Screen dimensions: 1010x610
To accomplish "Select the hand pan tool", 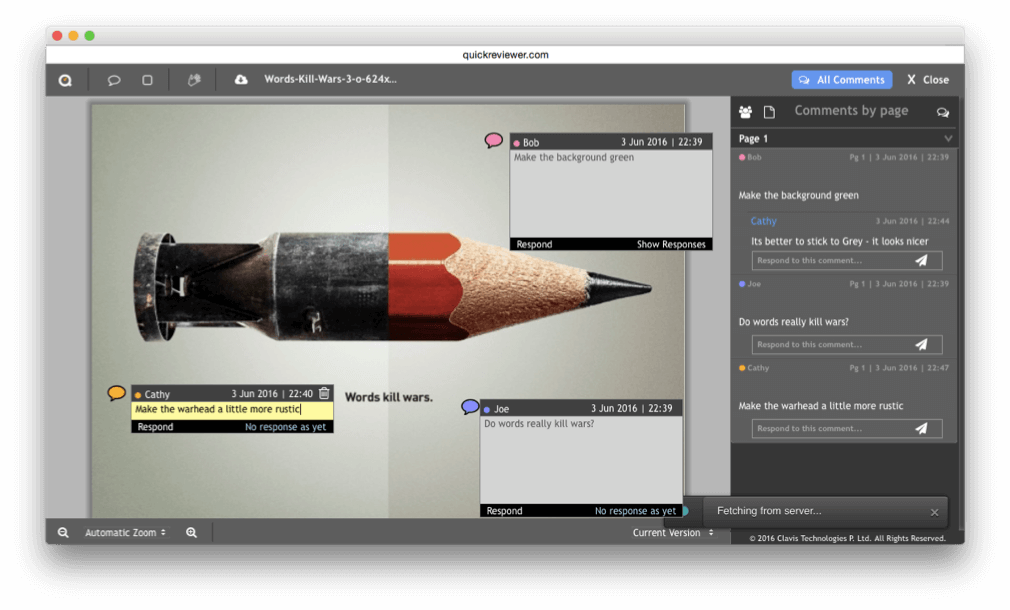I will coord(194,79).
